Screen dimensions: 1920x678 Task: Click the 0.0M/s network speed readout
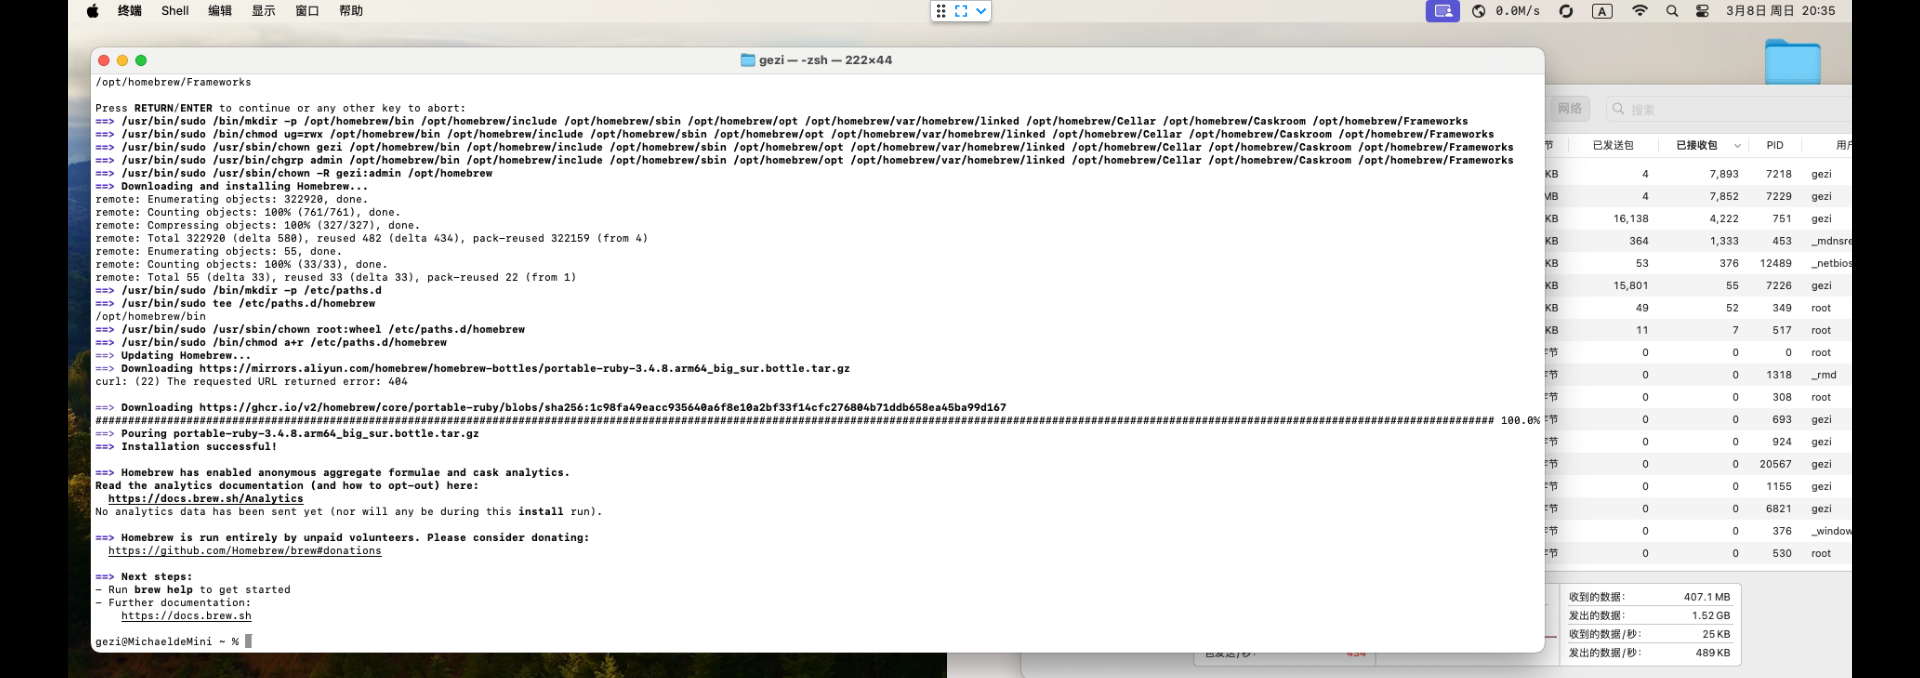tap(1518, 11)
